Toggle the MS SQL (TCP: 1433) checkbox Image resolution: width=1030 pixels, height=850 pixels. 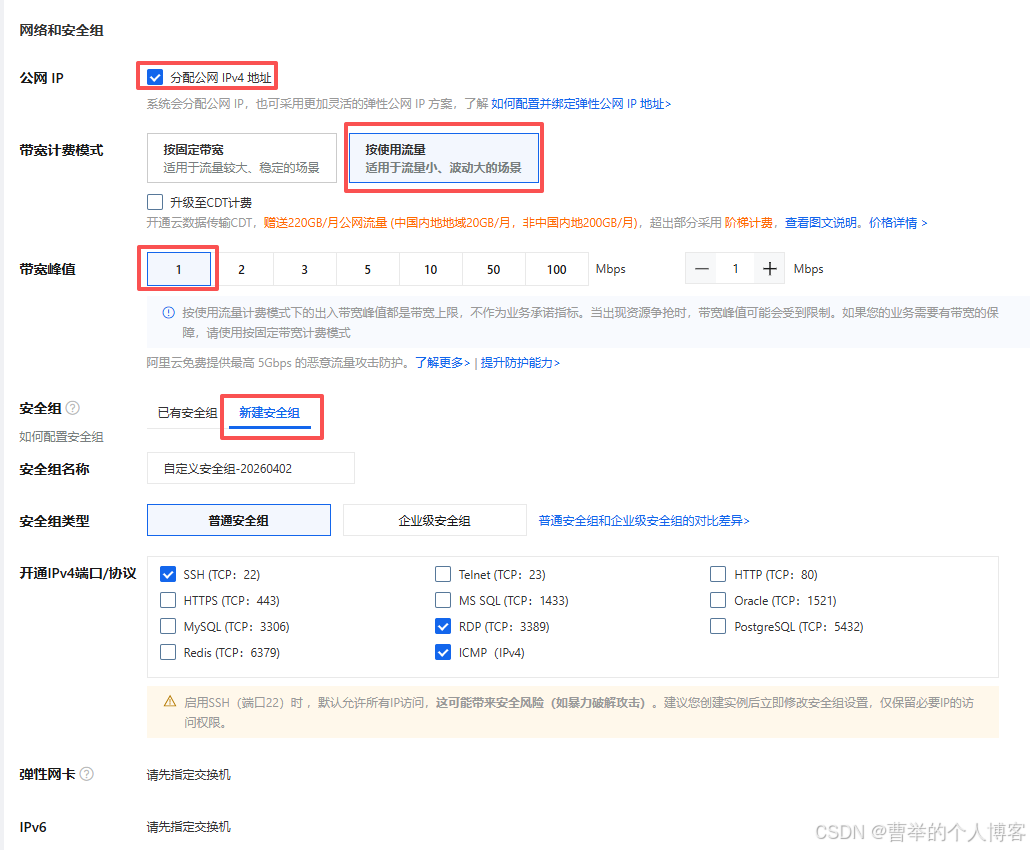pyautogui.click(x=443, y=600)
